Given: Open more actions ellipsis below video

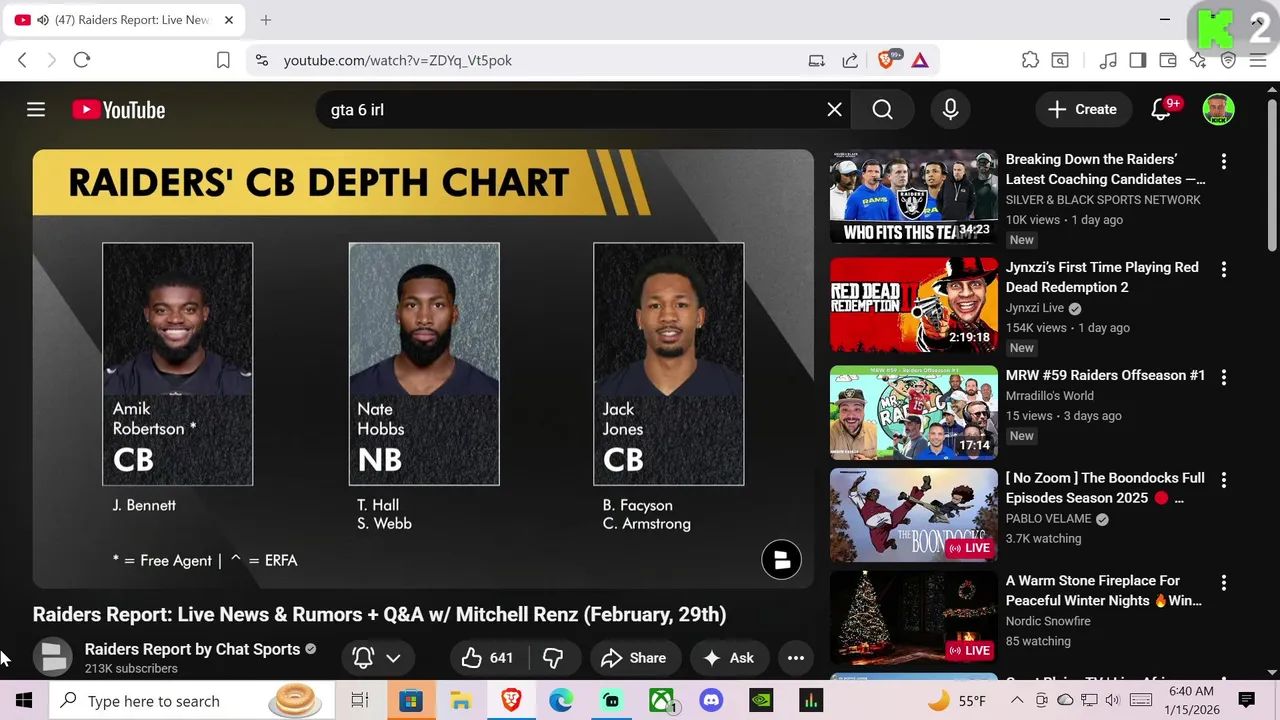Looking at the screenshot, I should tap(796, 658).
